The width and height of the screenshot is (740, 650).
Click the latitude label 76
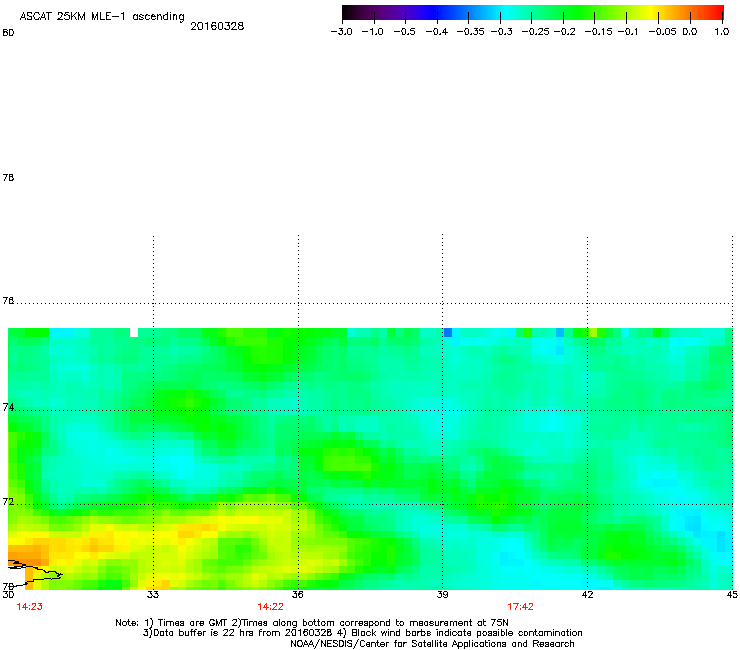pos(8,301)
